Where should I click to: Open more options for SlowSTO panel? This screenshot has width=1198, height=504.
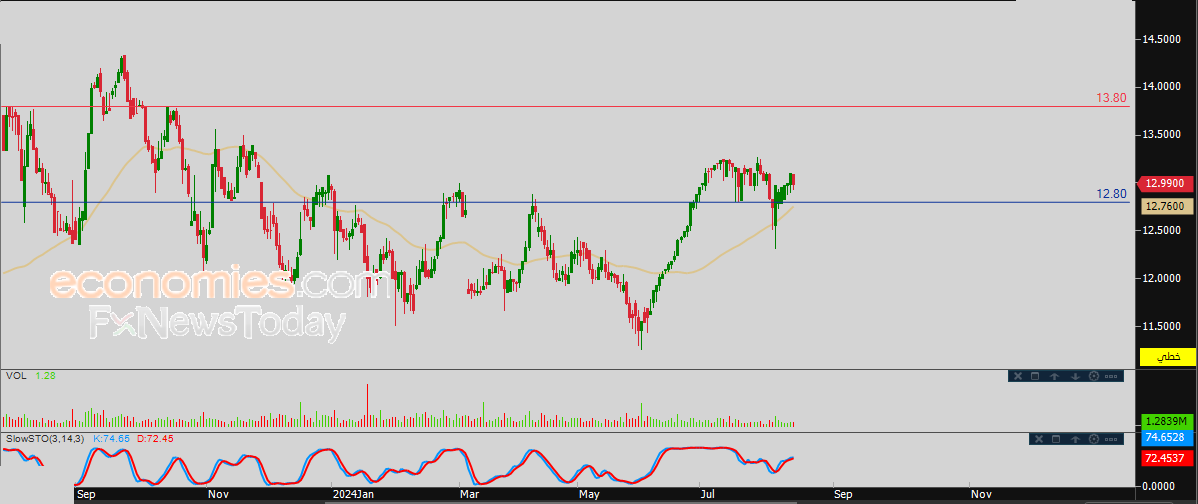click(1111, 440)
